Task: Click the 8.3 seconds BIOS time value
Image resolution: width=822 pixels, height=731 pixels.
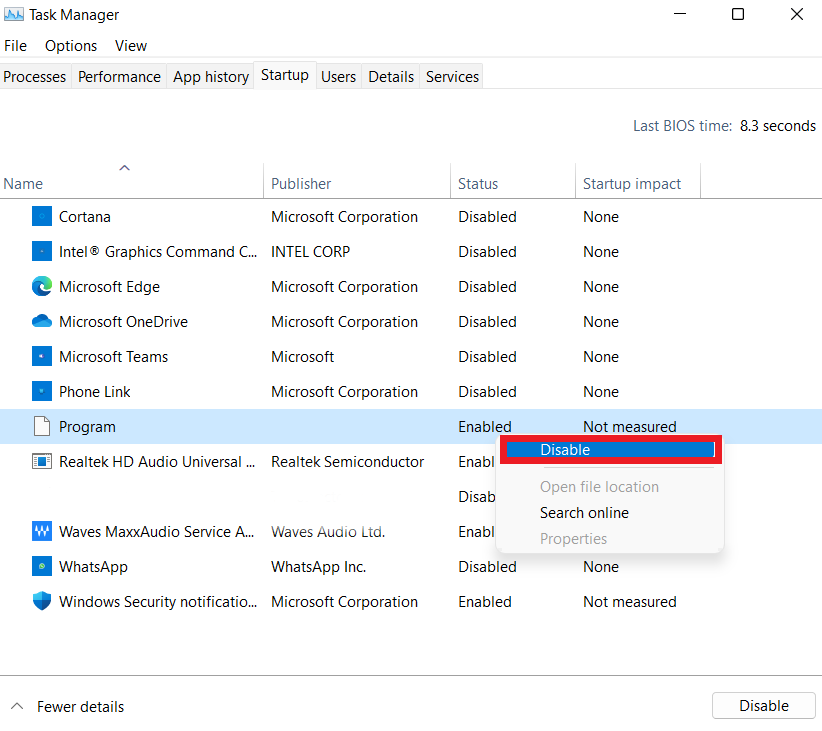Action: (x=777, y=126)
